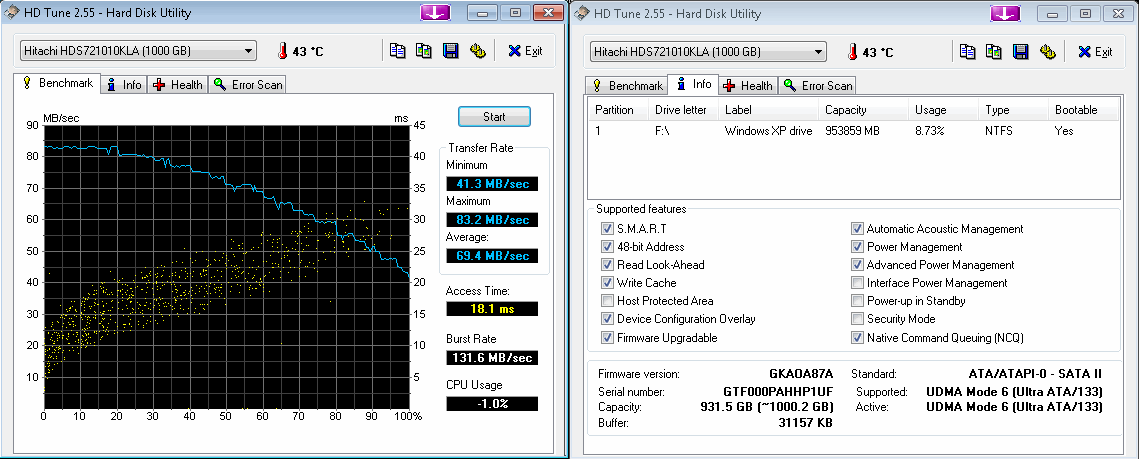Enable the Interface Power Management checkbox

click(857, 283)
